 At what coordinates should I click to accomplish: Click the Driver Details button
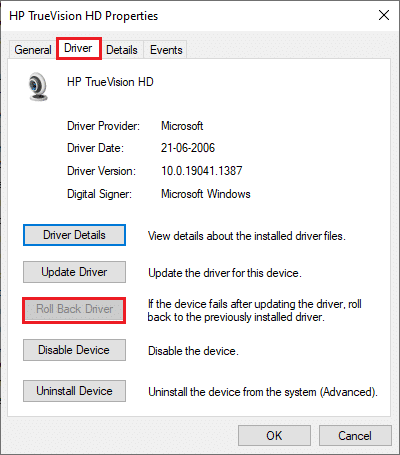point(74,235)
